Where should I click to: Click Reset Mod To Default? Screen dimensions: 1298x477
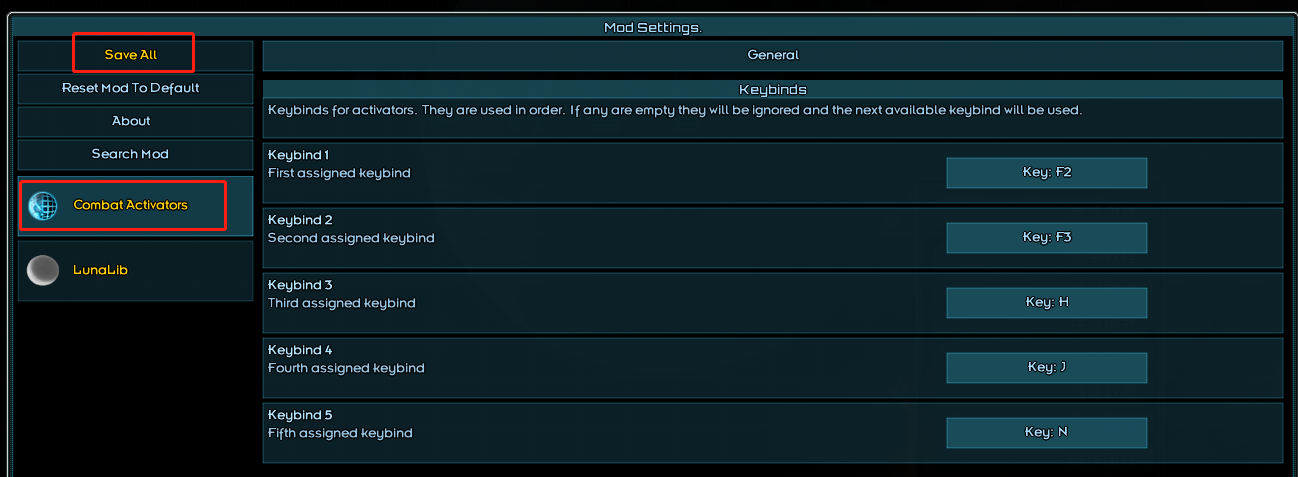pos(131,88)
